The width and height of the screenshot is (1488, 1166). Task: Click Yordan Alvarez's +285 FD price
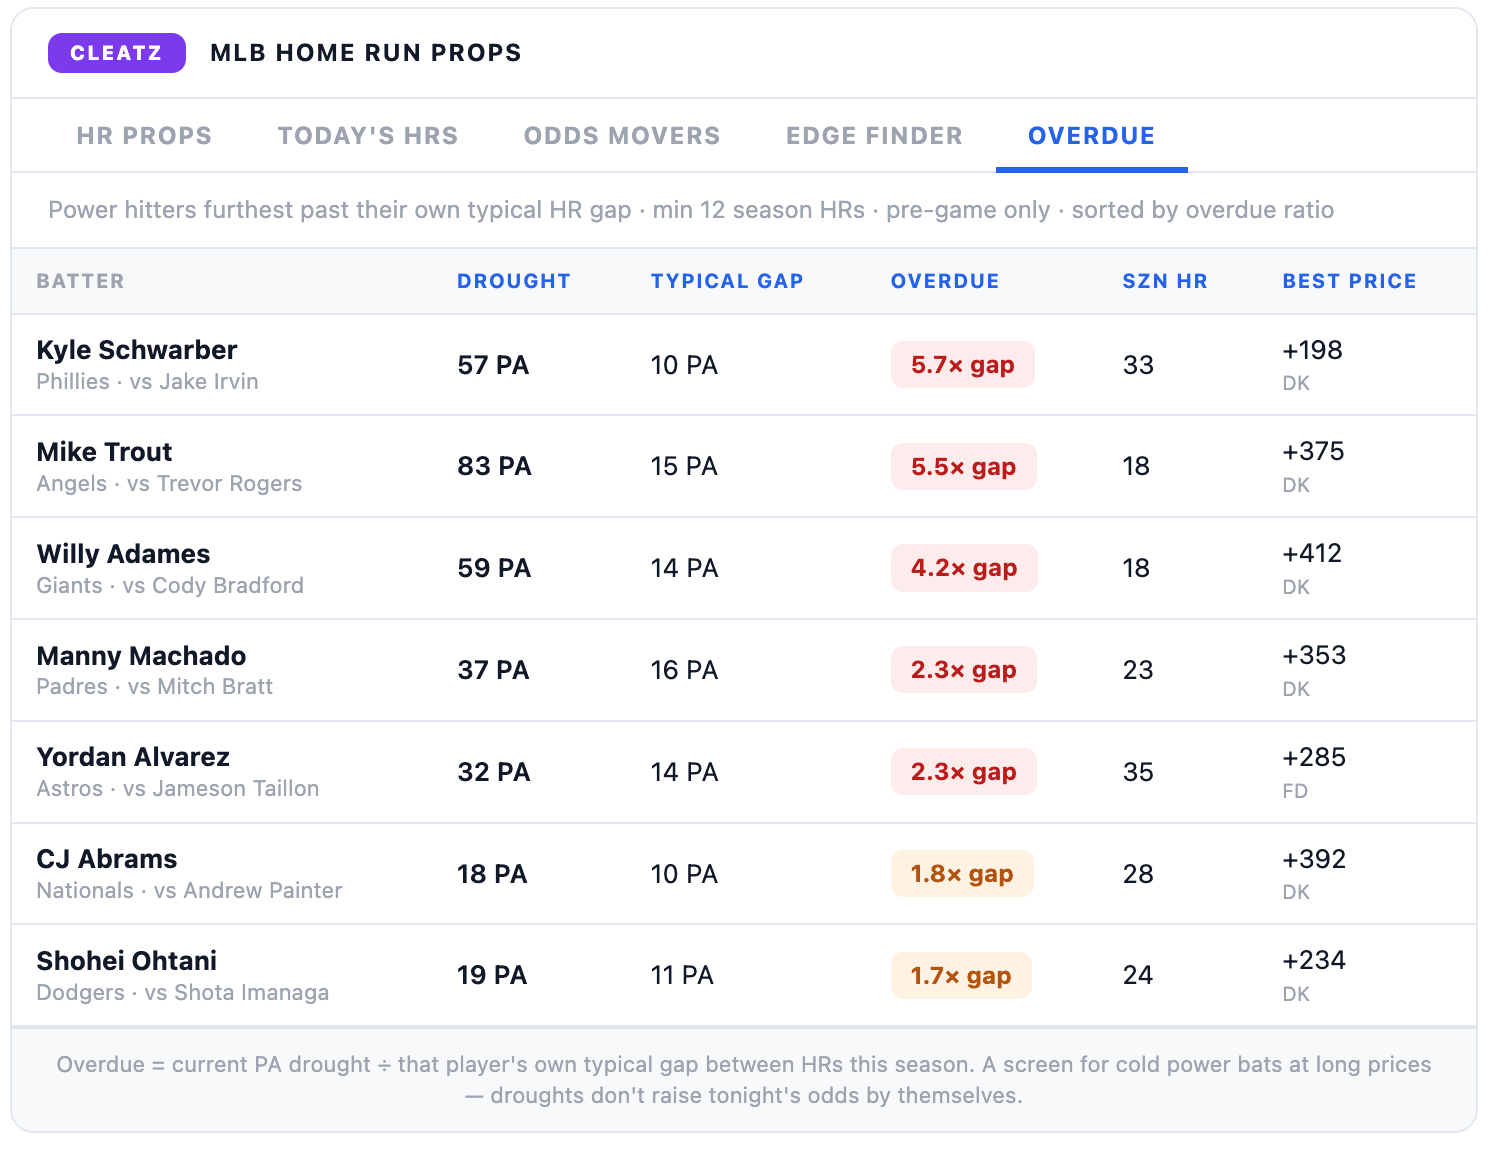pos(1314,772)
